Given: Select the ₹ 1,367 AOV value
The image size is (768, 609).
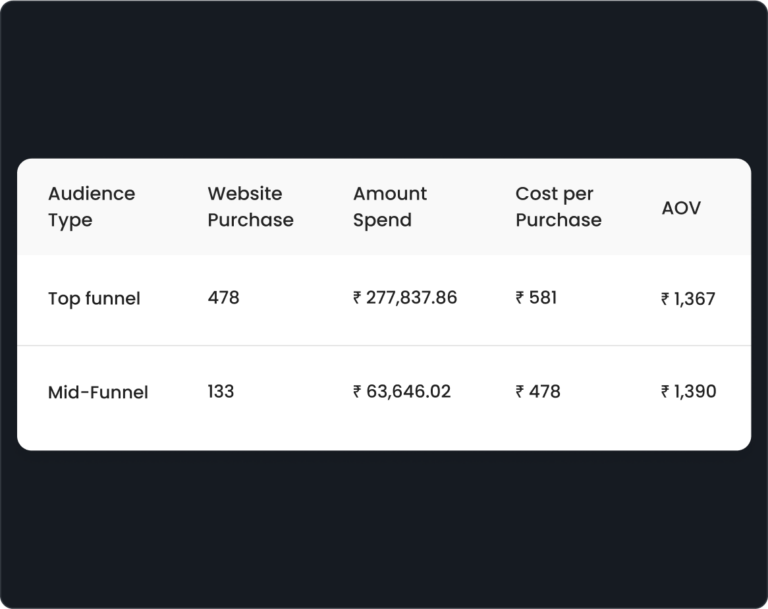Looking at the screenshot, I should (x=688, y=298).
